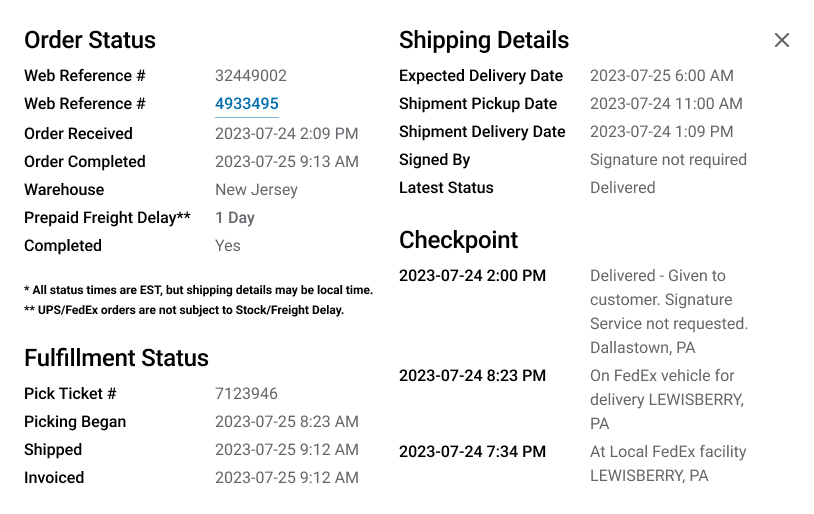The image size is (814, 514).
Task: Click the Shipping Details heading
Action: [x=484, y=40]
